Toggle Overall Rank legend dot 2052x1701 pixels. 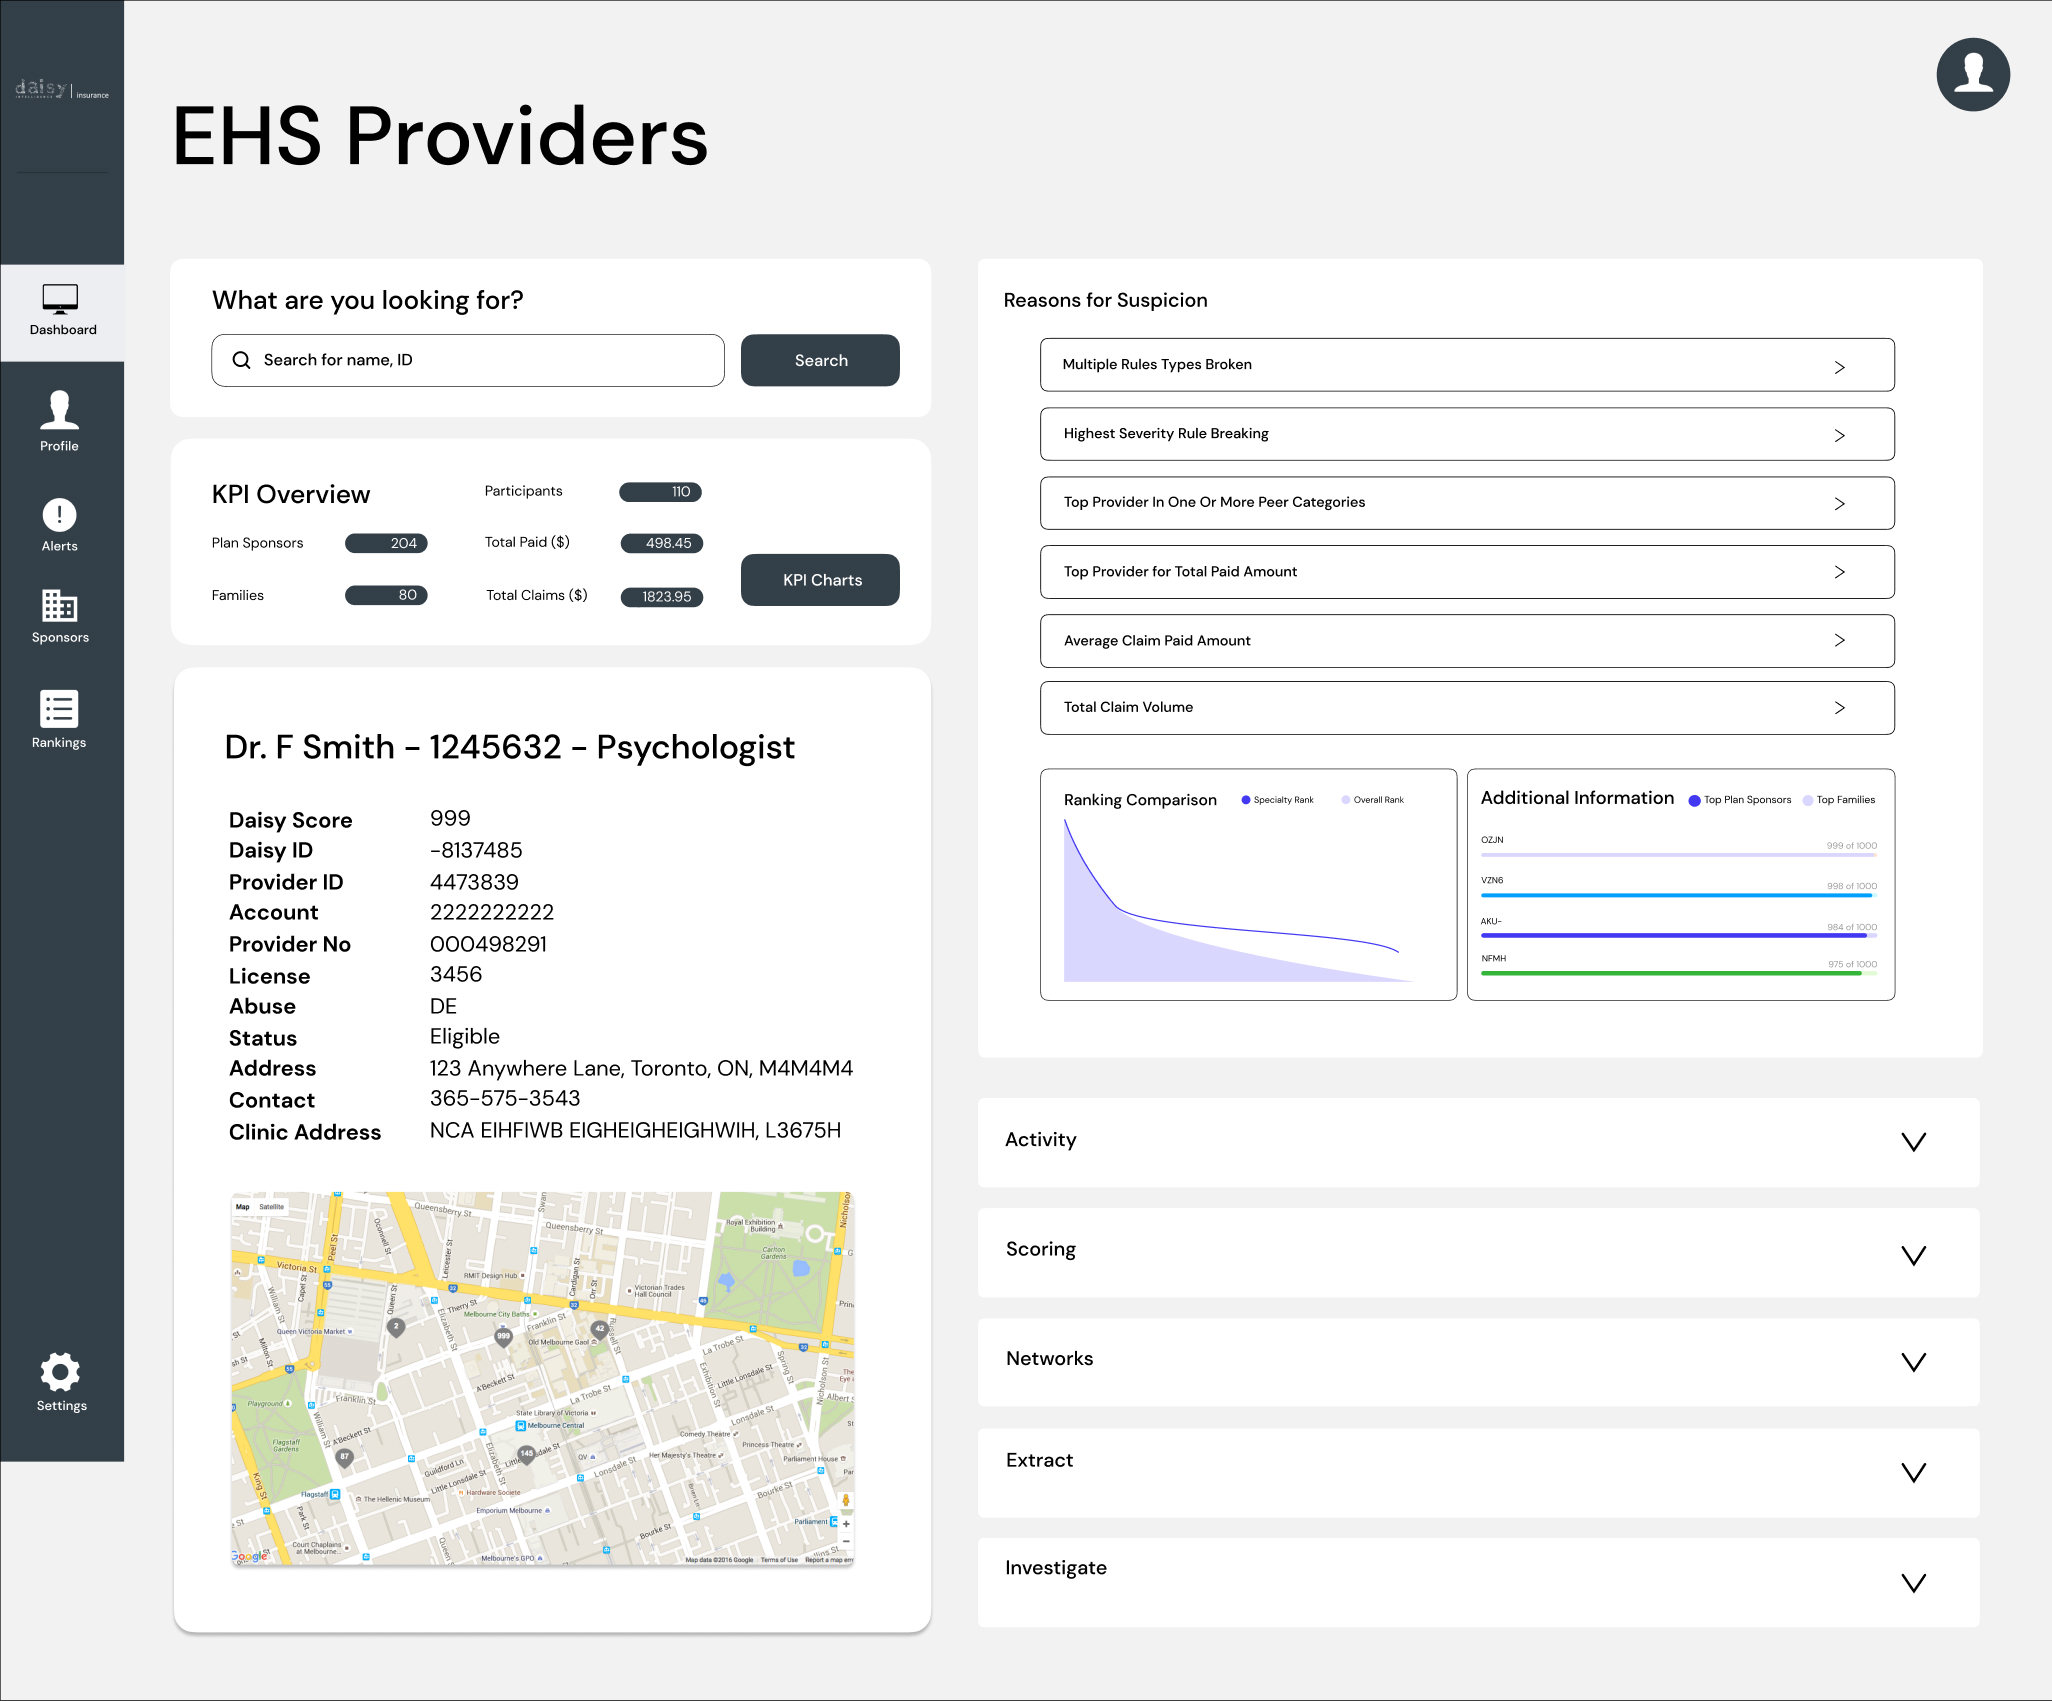coord(1346,800)
